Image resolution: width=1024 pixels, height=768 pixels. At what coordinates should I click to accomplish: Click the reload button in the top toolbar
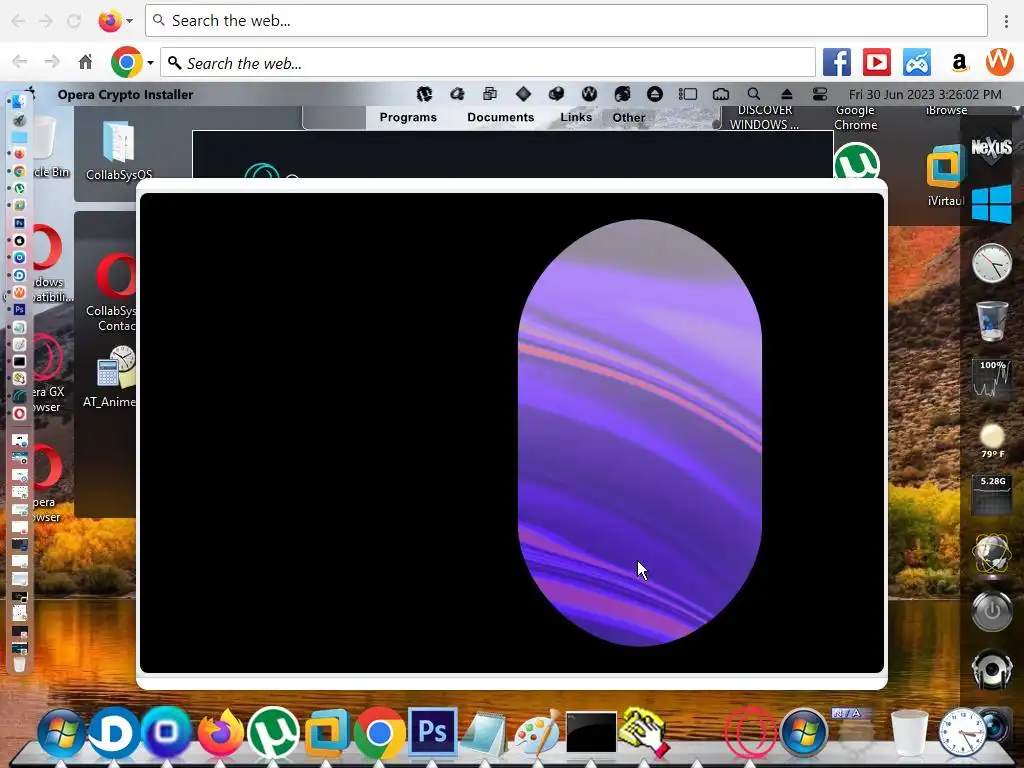coord(74,21)
